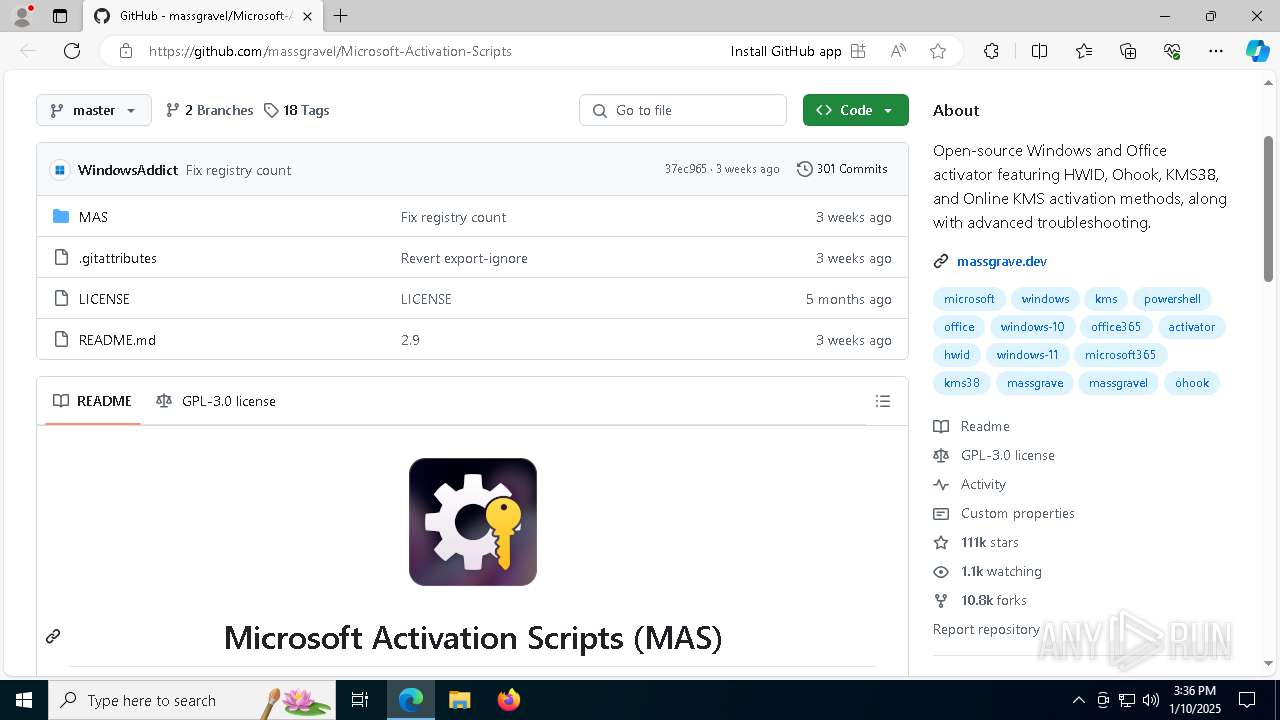Open a new tab
Viewport: 1280px width, 720px height.
[341, 16]
